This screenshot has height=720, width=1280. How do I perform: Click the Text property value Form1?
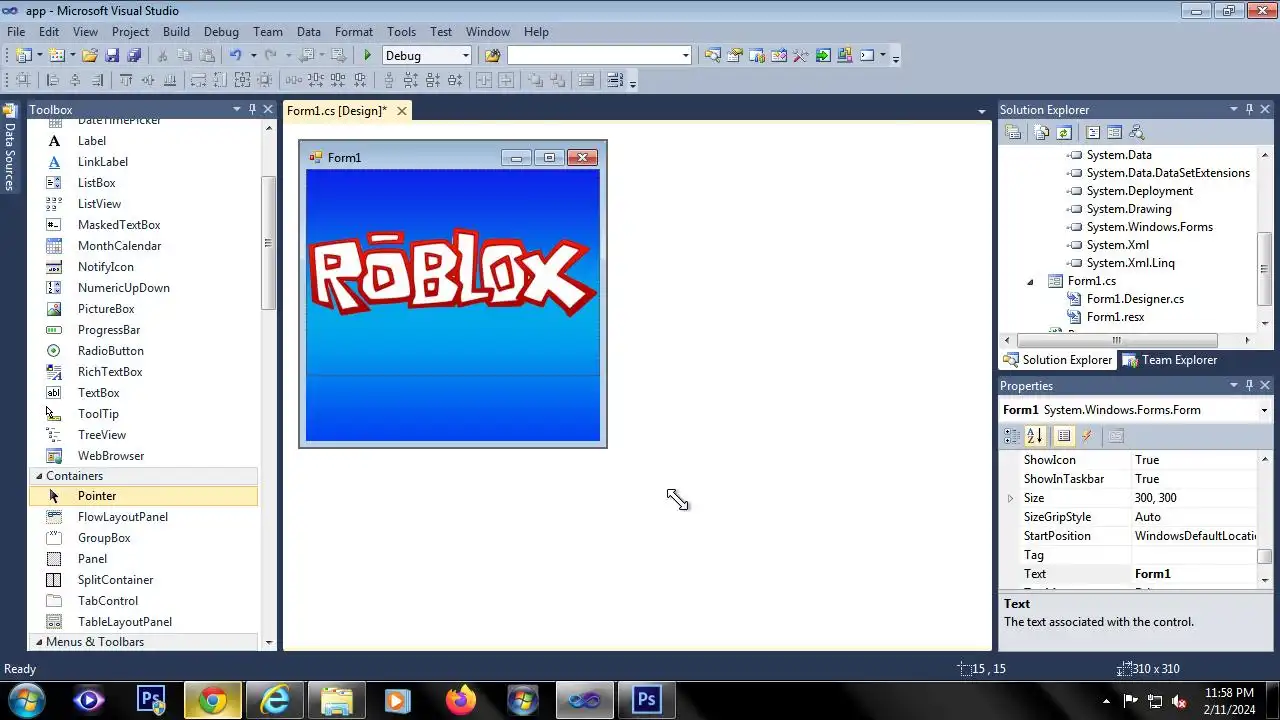click(1195, 574)
